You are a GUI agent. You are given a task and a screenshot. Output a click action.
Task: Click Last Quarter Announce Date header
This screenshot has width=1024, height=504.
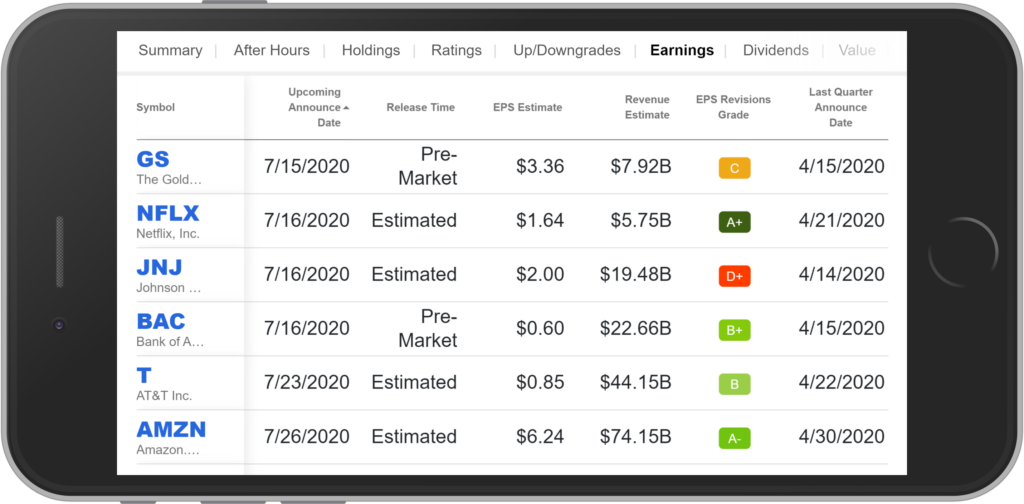coord(840,107)
